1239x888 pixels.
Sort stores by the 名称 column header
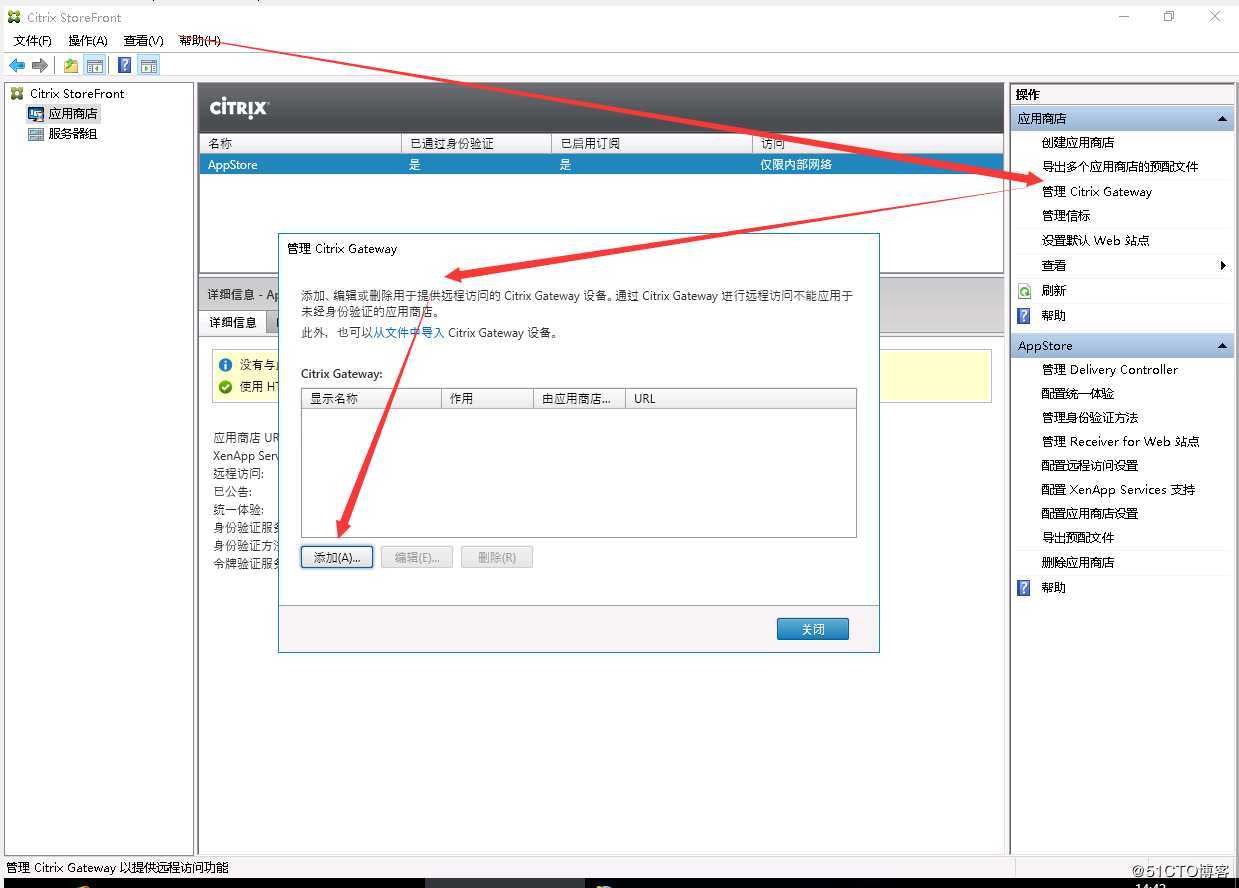[300, 144]
